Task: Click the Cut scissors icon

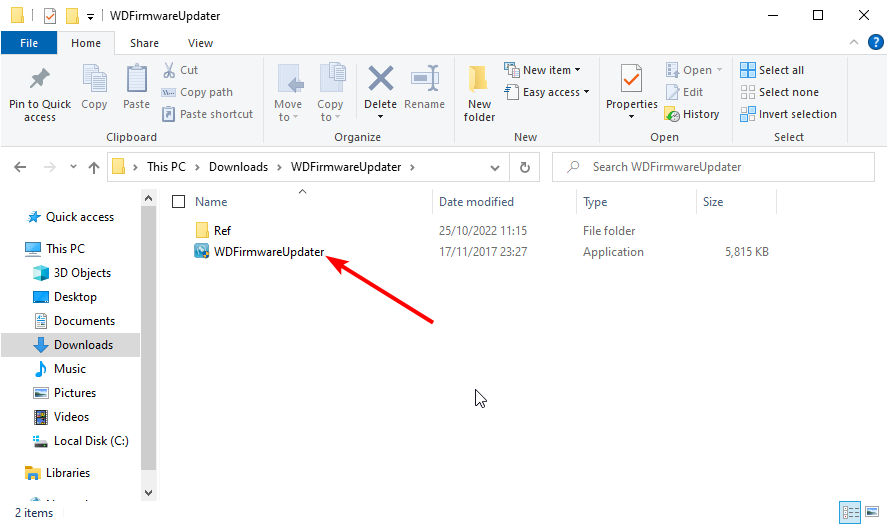Action: pyautogui.click(x=169, y=70)
